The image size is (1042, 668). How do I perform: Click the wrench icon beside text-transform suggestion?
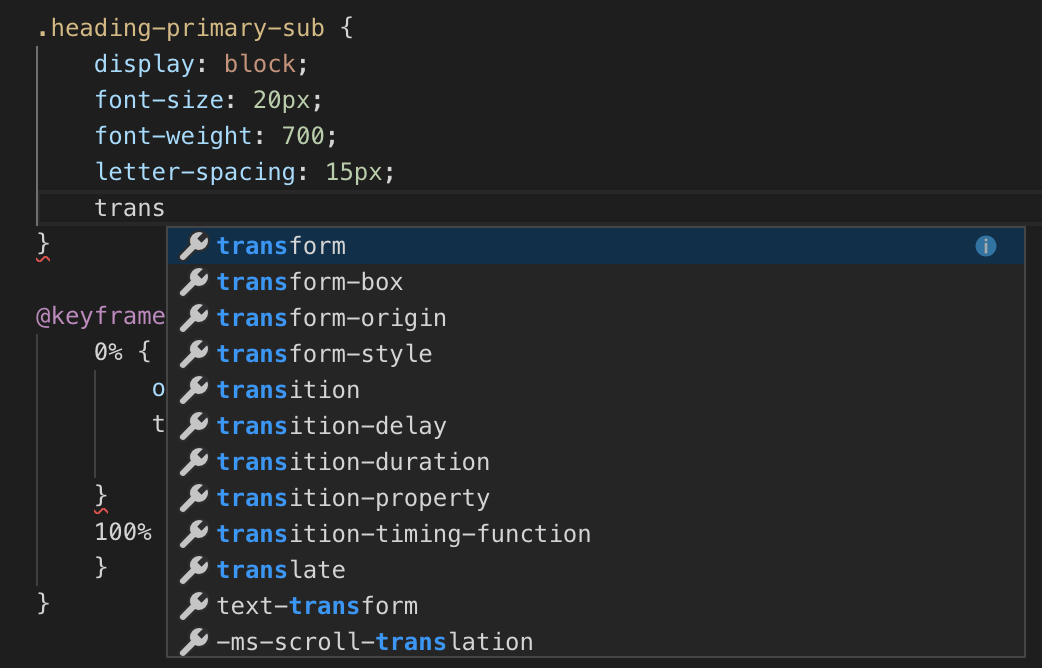[192, 605]
